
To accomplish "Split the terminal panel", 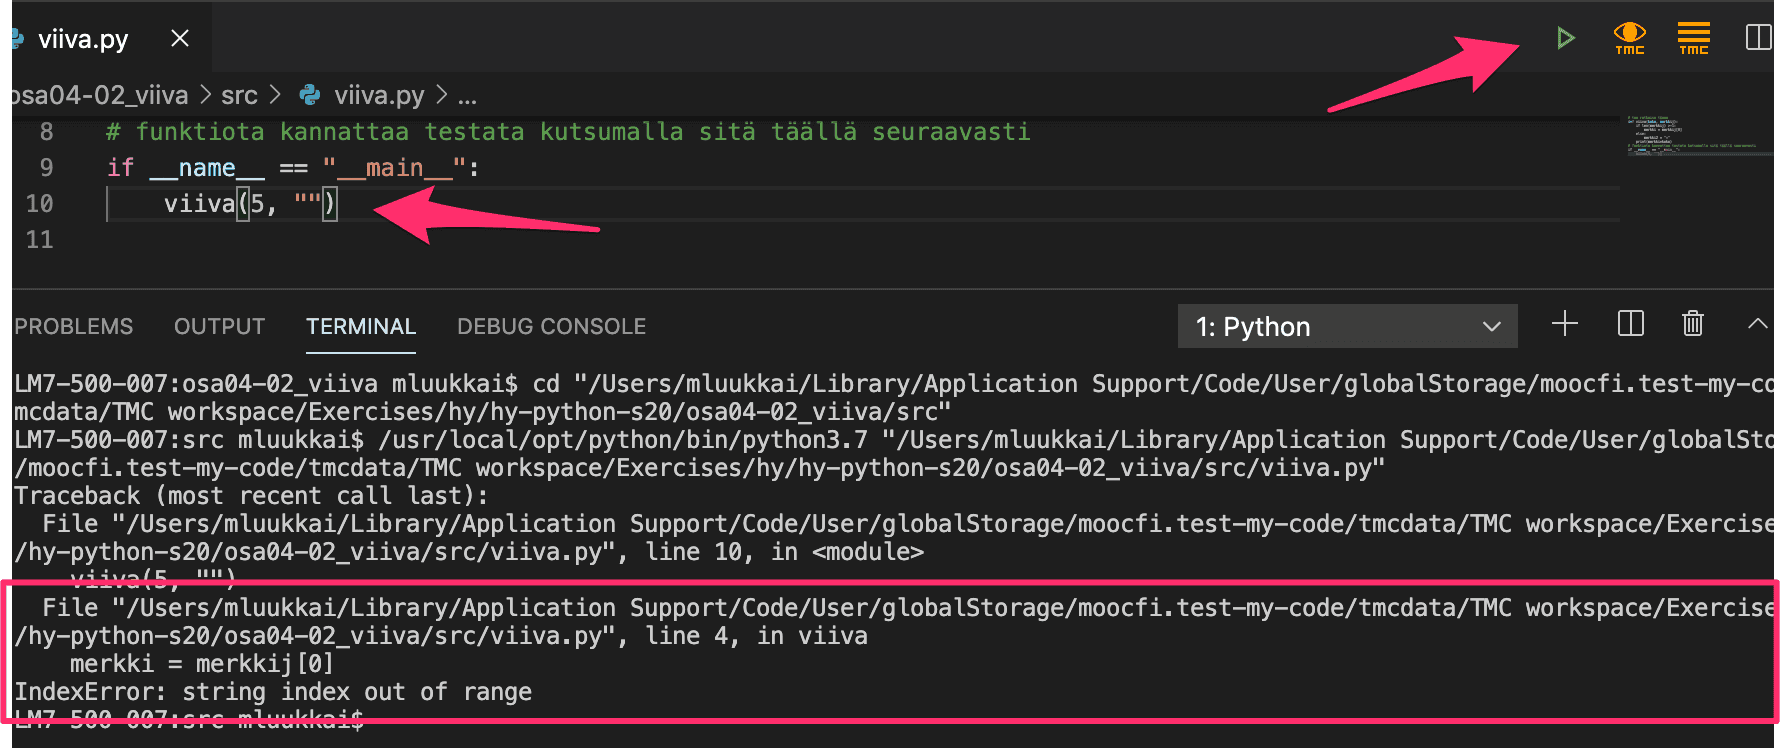I will pyautogui.click(x=1630, y=324).
